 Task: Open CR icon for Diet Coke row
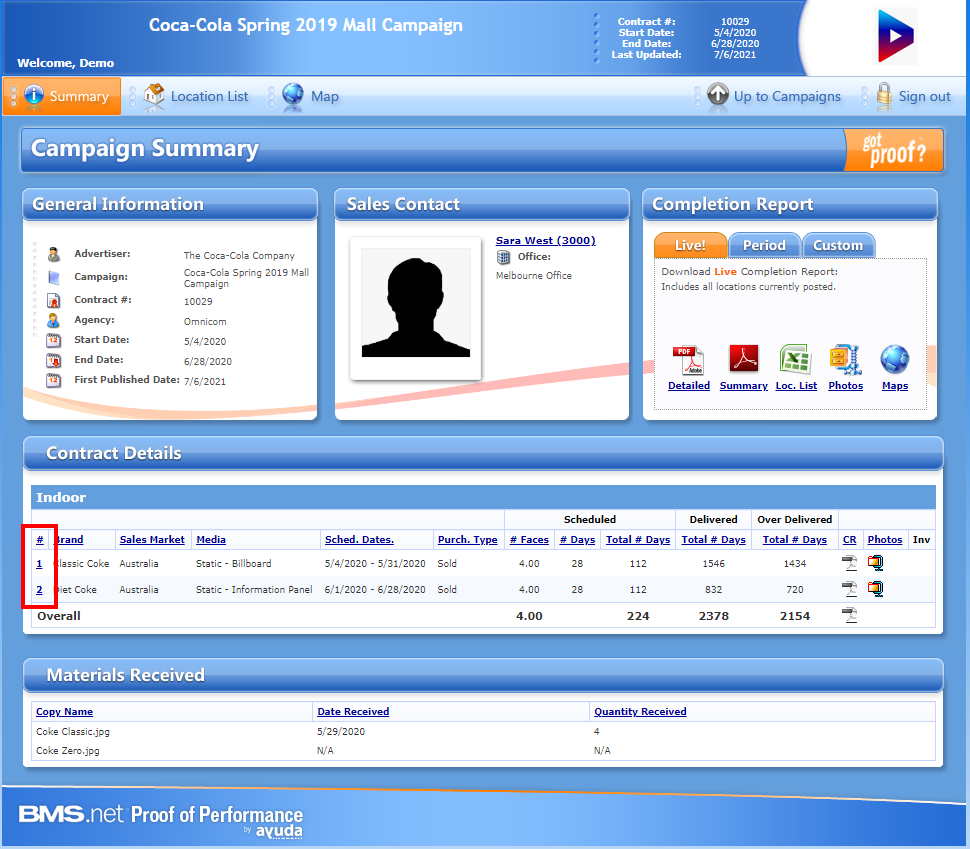(849, 589)
